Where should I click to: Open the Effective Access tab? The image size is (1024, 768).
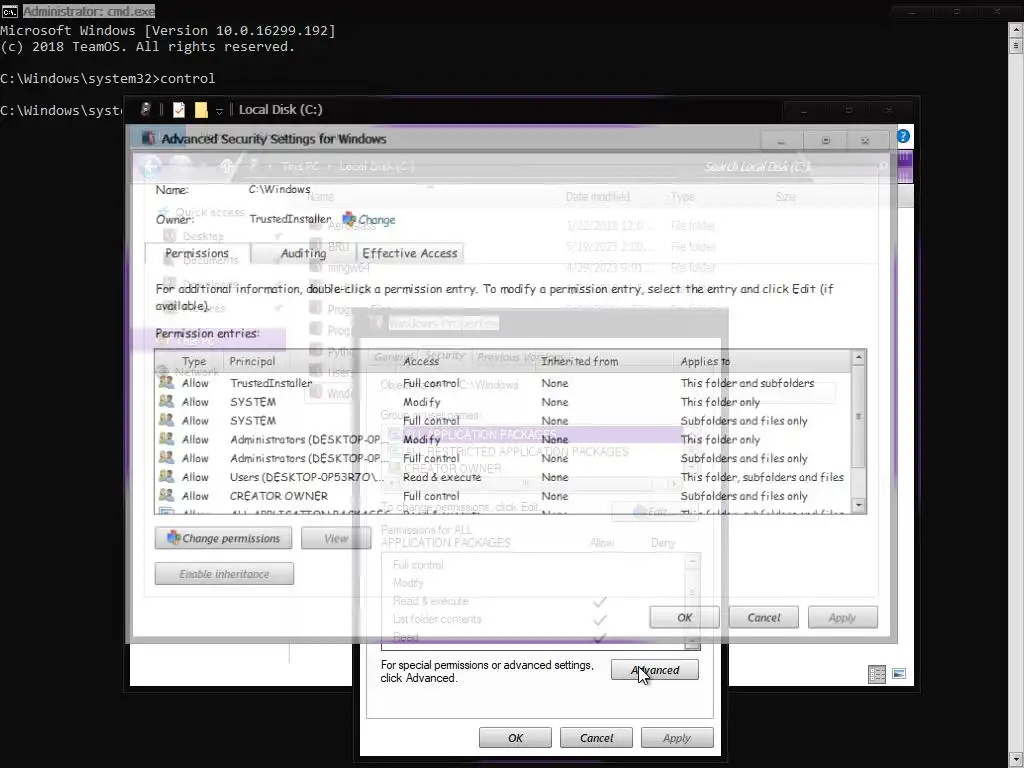click(410, 253)
